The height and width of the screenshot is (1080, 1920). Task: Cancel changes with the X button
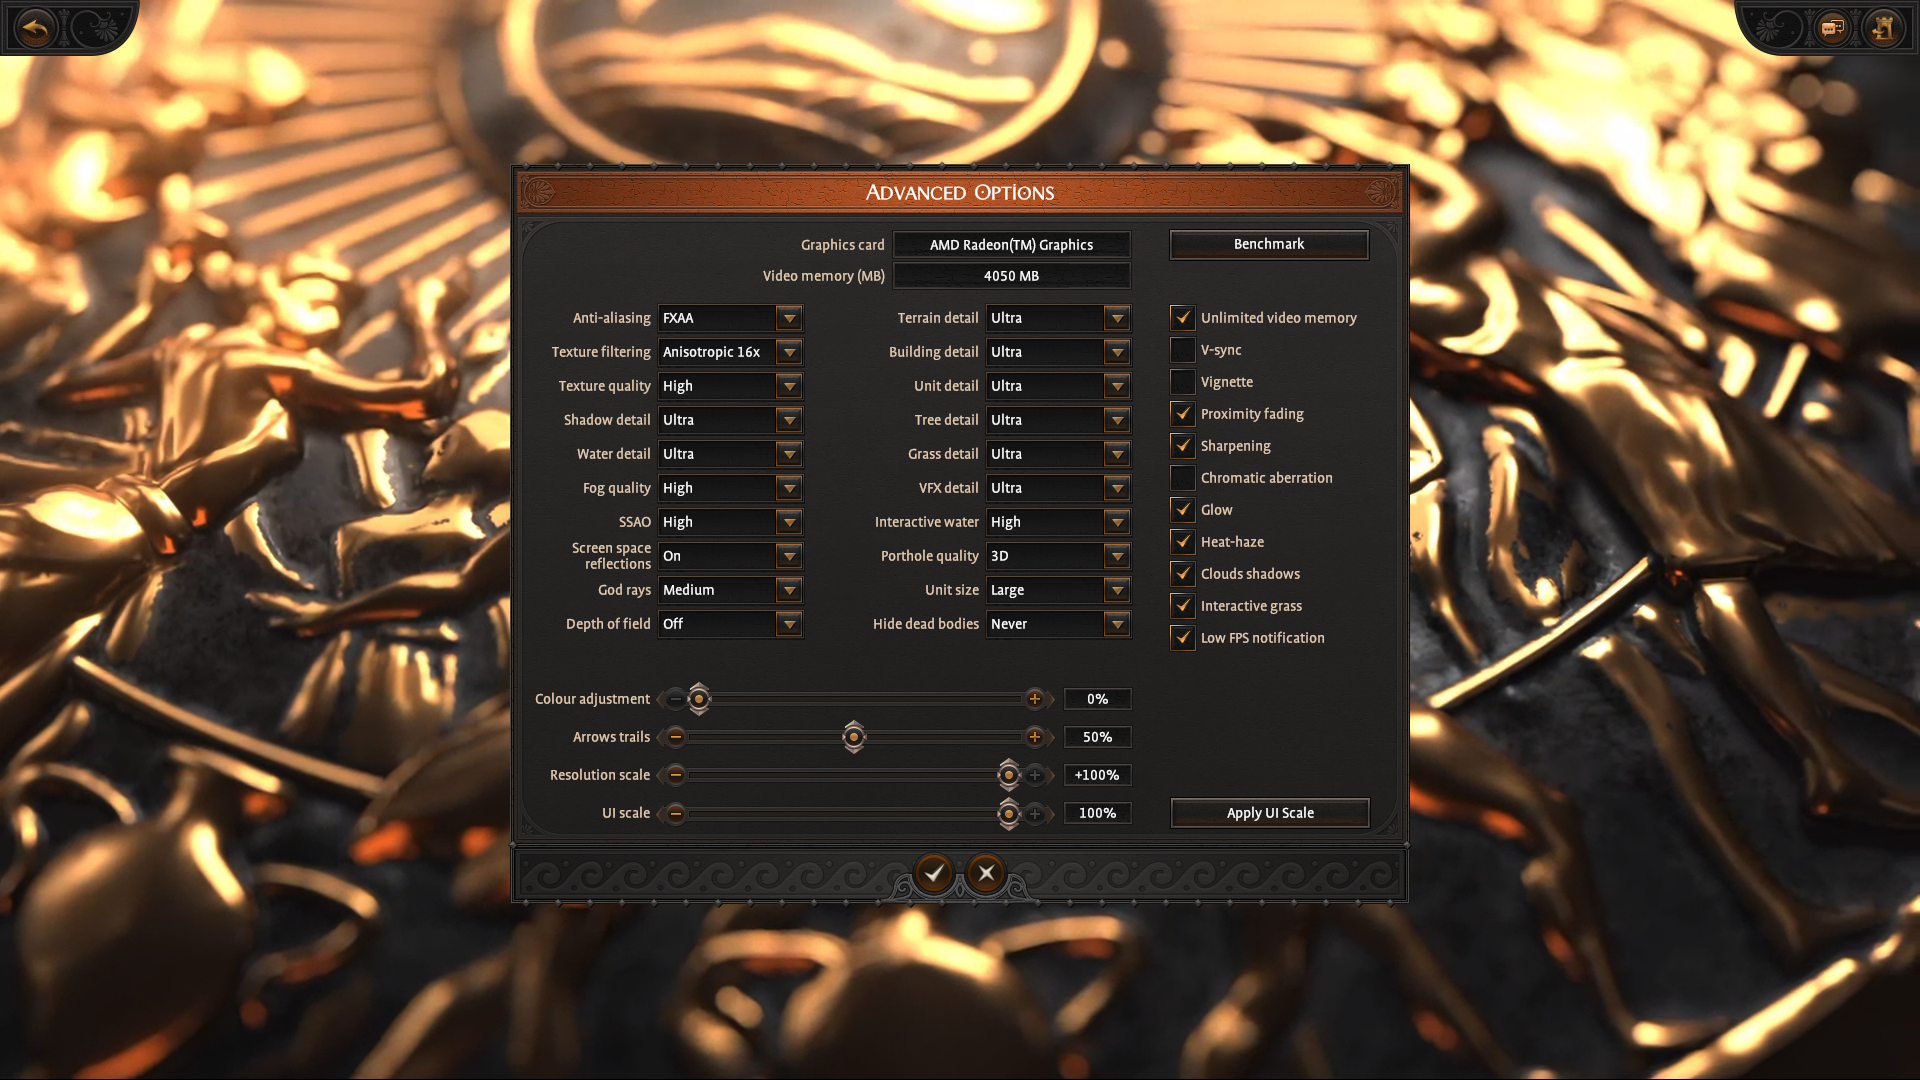pos(986,873)
